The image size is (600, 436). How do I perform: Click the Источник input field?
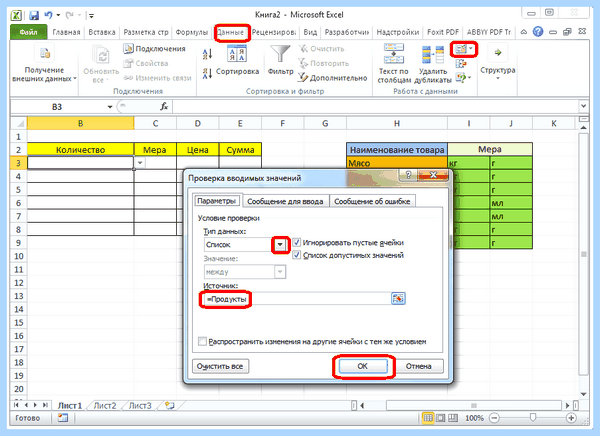[297, 299]
